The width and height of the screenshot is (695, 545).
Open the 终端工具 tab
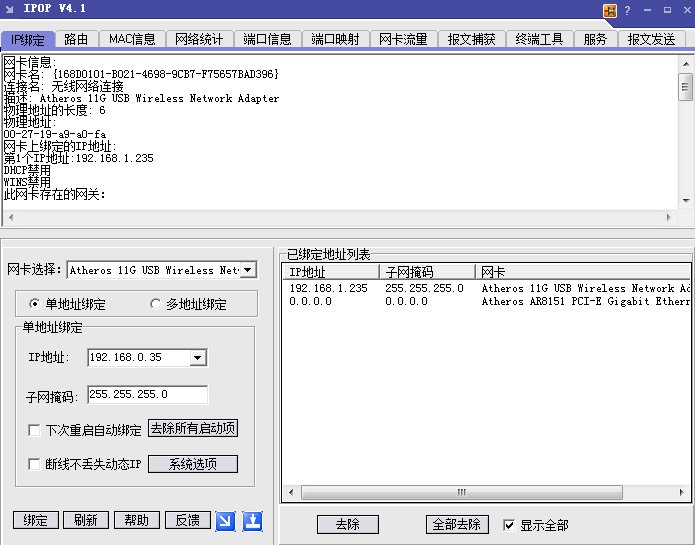point(539,39)
